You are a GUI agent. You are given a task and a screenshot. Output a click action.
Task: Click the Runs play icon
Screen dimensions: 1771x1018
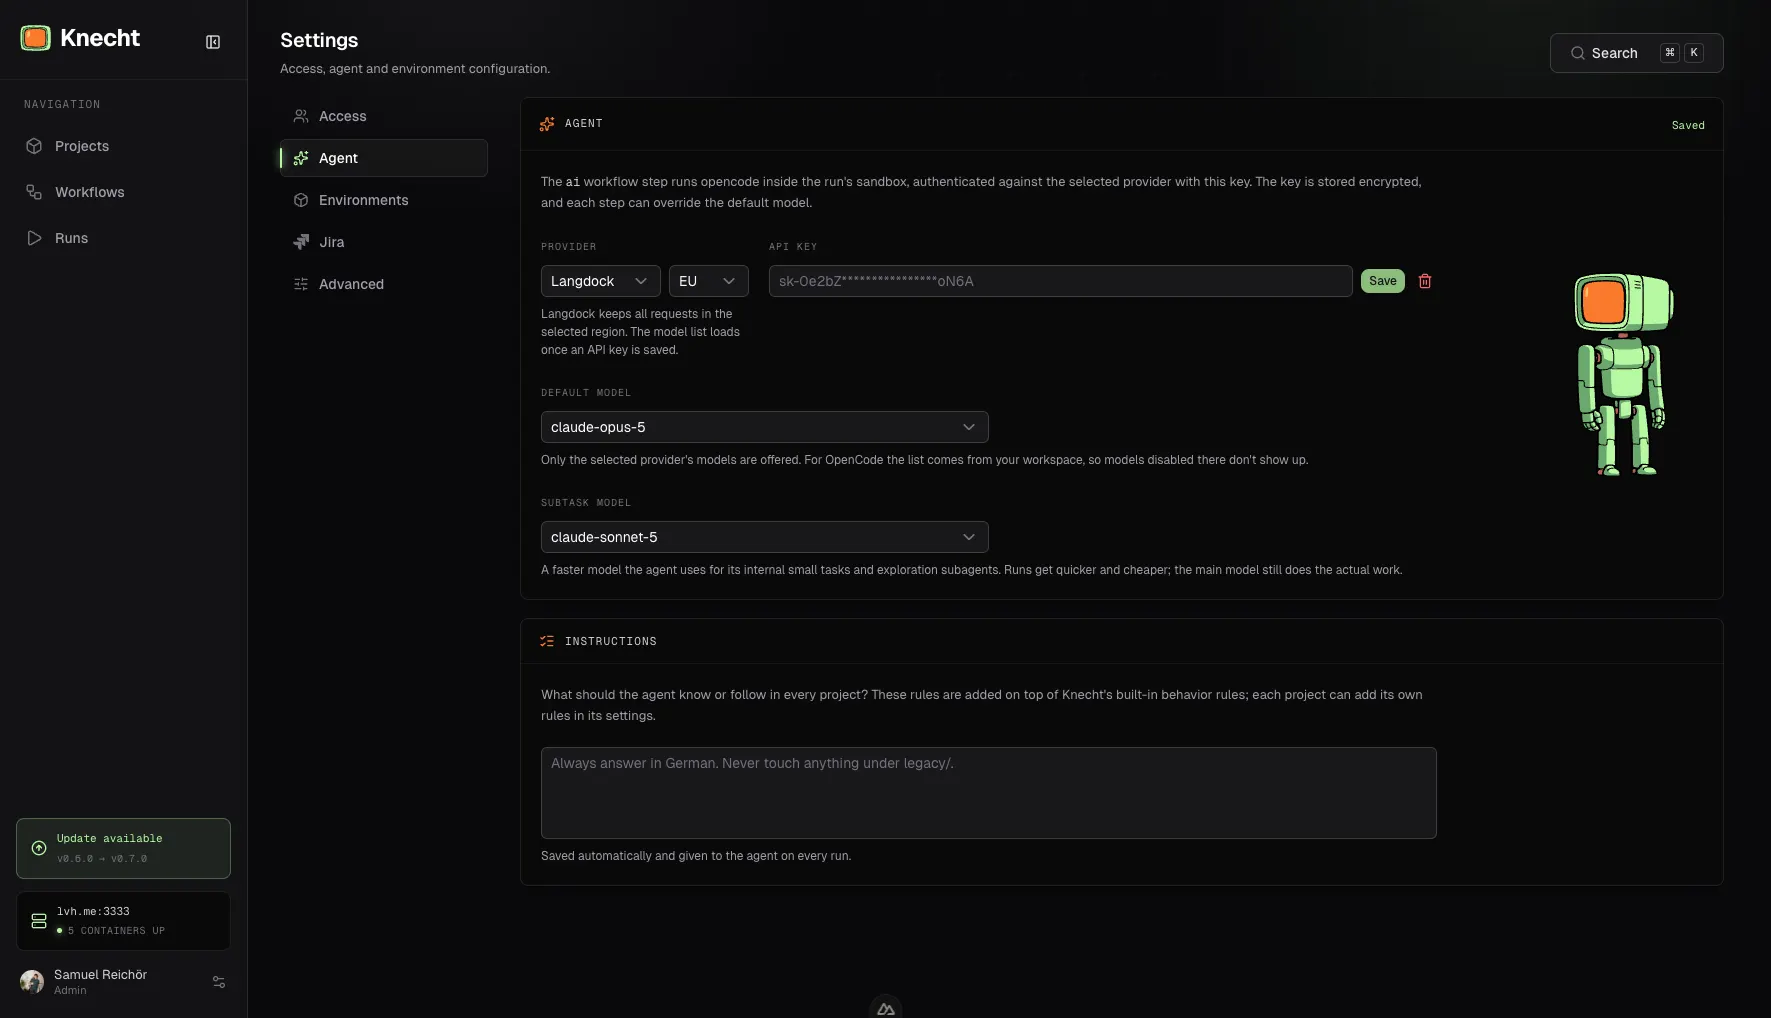(x=34, y=238)
